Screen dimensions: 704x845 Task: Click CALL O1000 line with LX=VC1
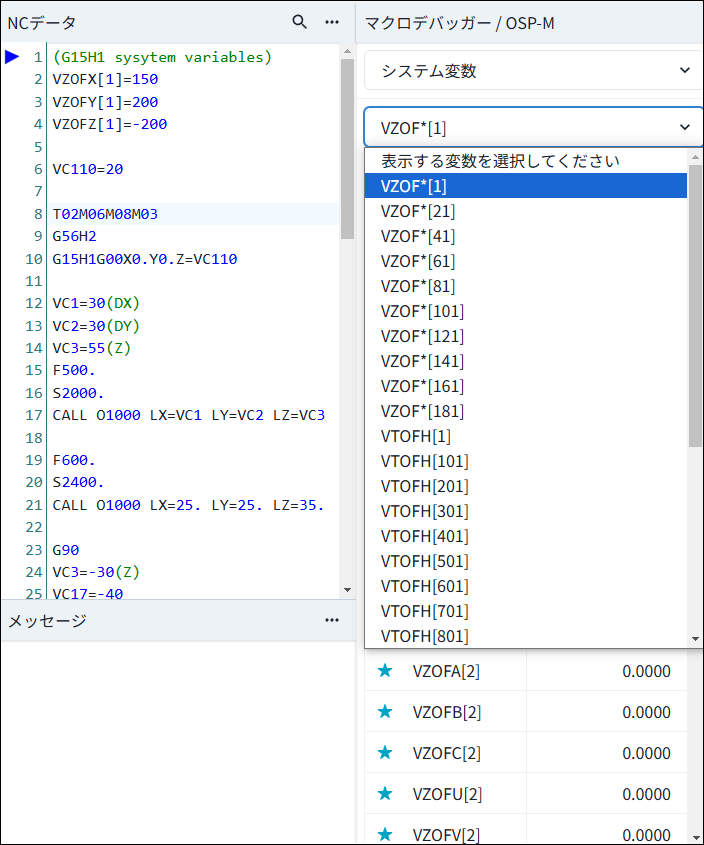point(189,415)
